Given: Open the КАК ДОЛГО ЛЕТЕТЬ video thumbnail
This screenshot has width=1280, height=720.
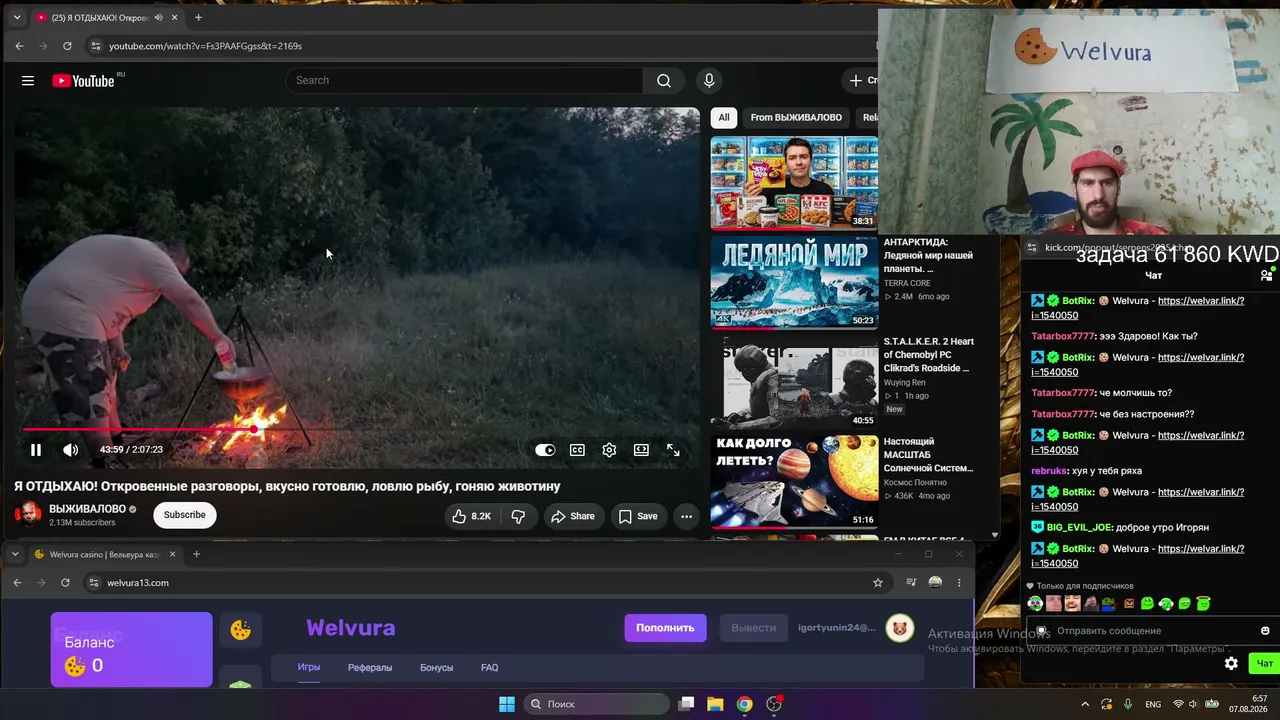Looking at the screenshot, I should 794,482.
